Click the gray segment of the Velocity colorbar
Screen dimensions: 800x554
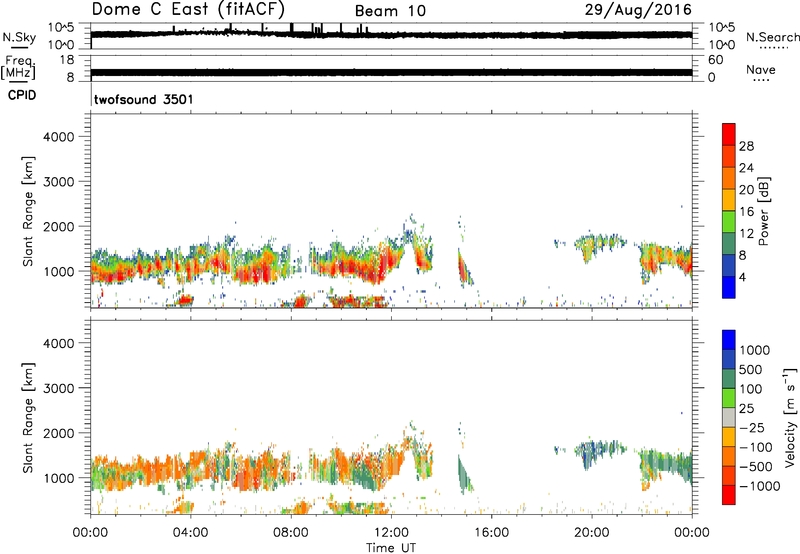(x=729, y=417)
